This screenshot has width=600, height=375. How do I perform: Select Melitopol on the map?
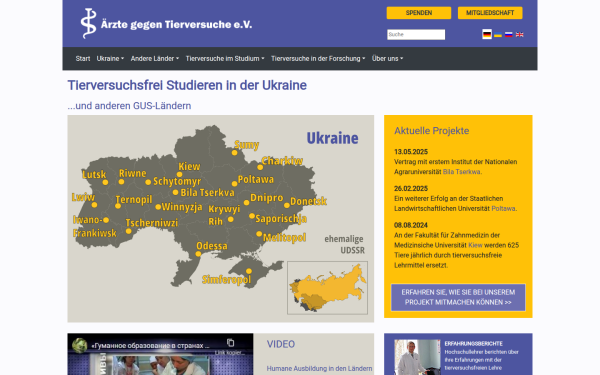[x=284, y=238]
